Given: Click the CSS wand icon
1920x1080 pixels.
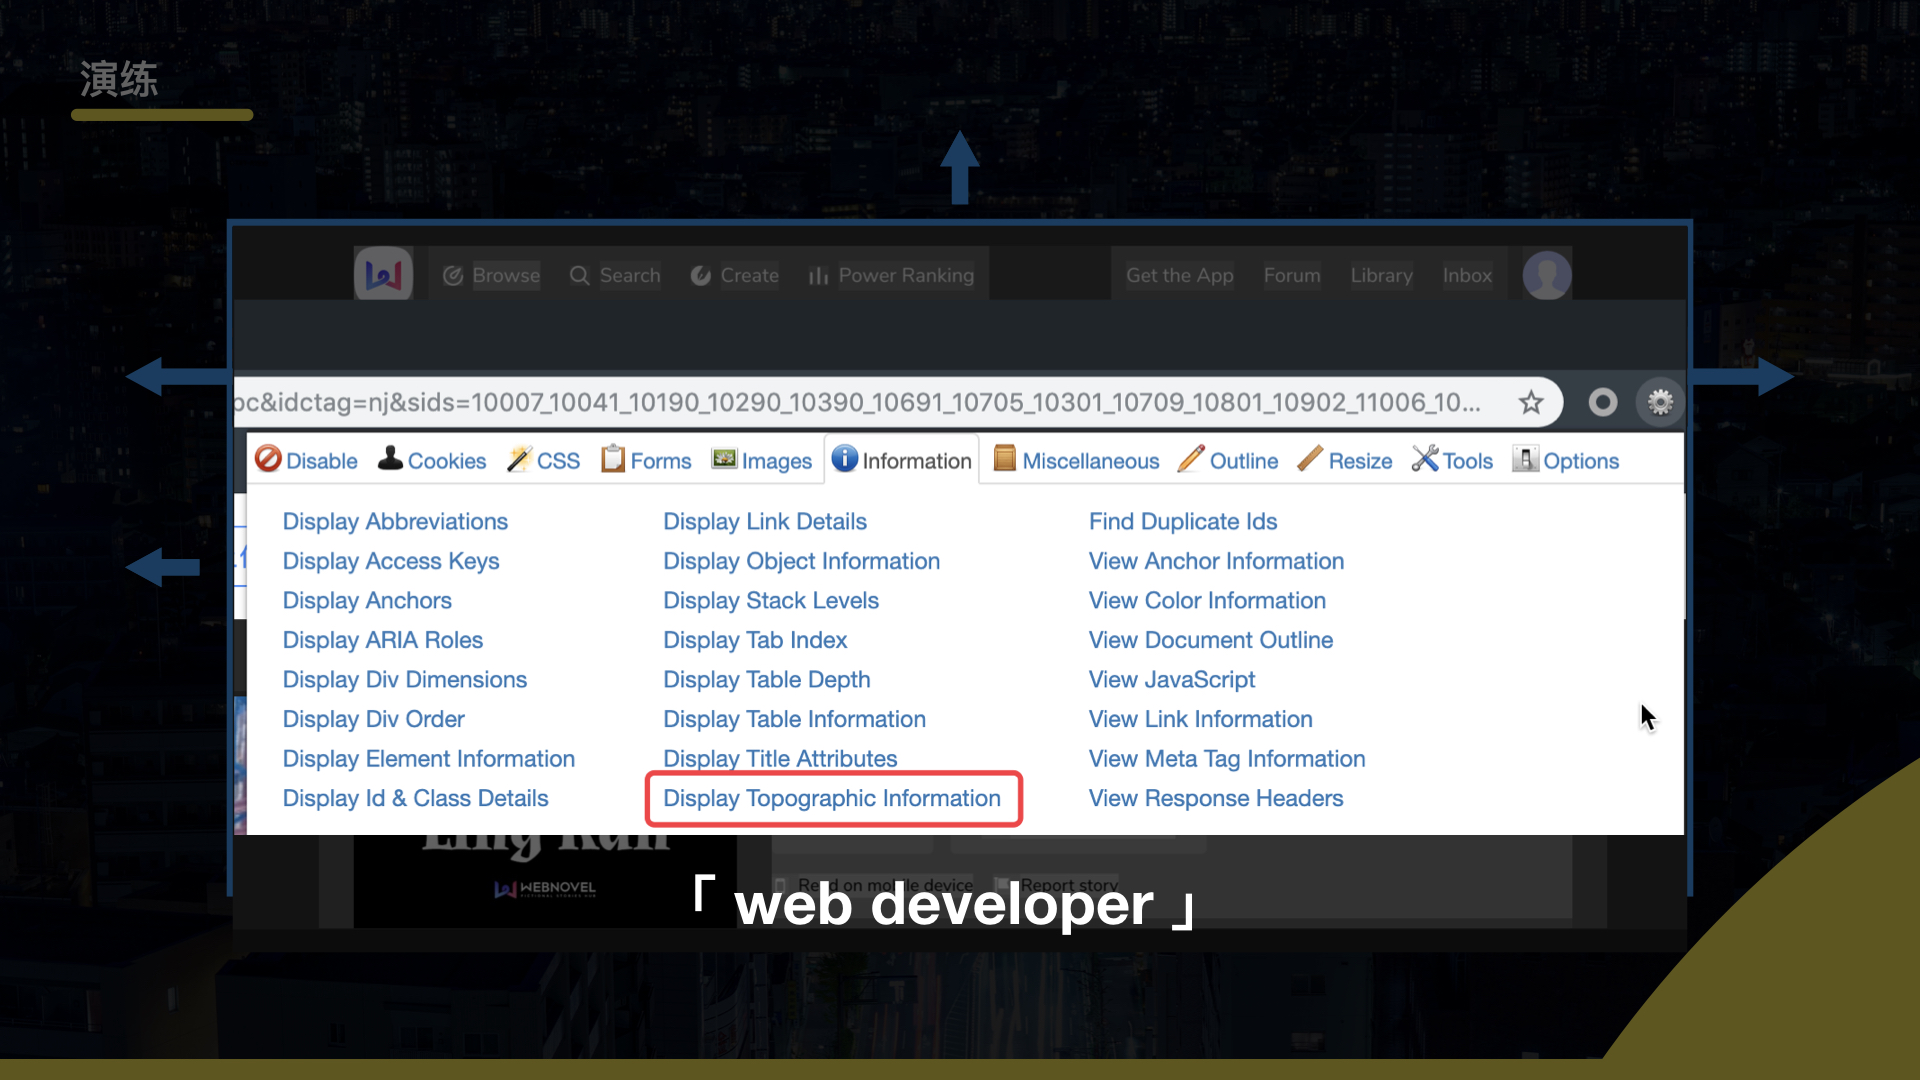Looking at the screenshot, I should coord(519,459).
